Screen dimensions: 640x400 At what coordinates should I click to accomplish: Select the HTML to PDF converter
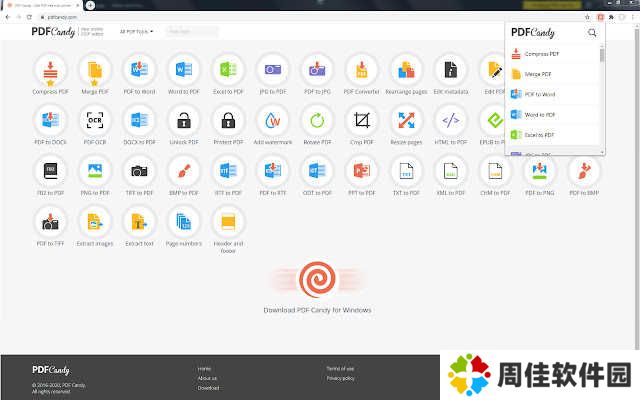coord(451,121)
